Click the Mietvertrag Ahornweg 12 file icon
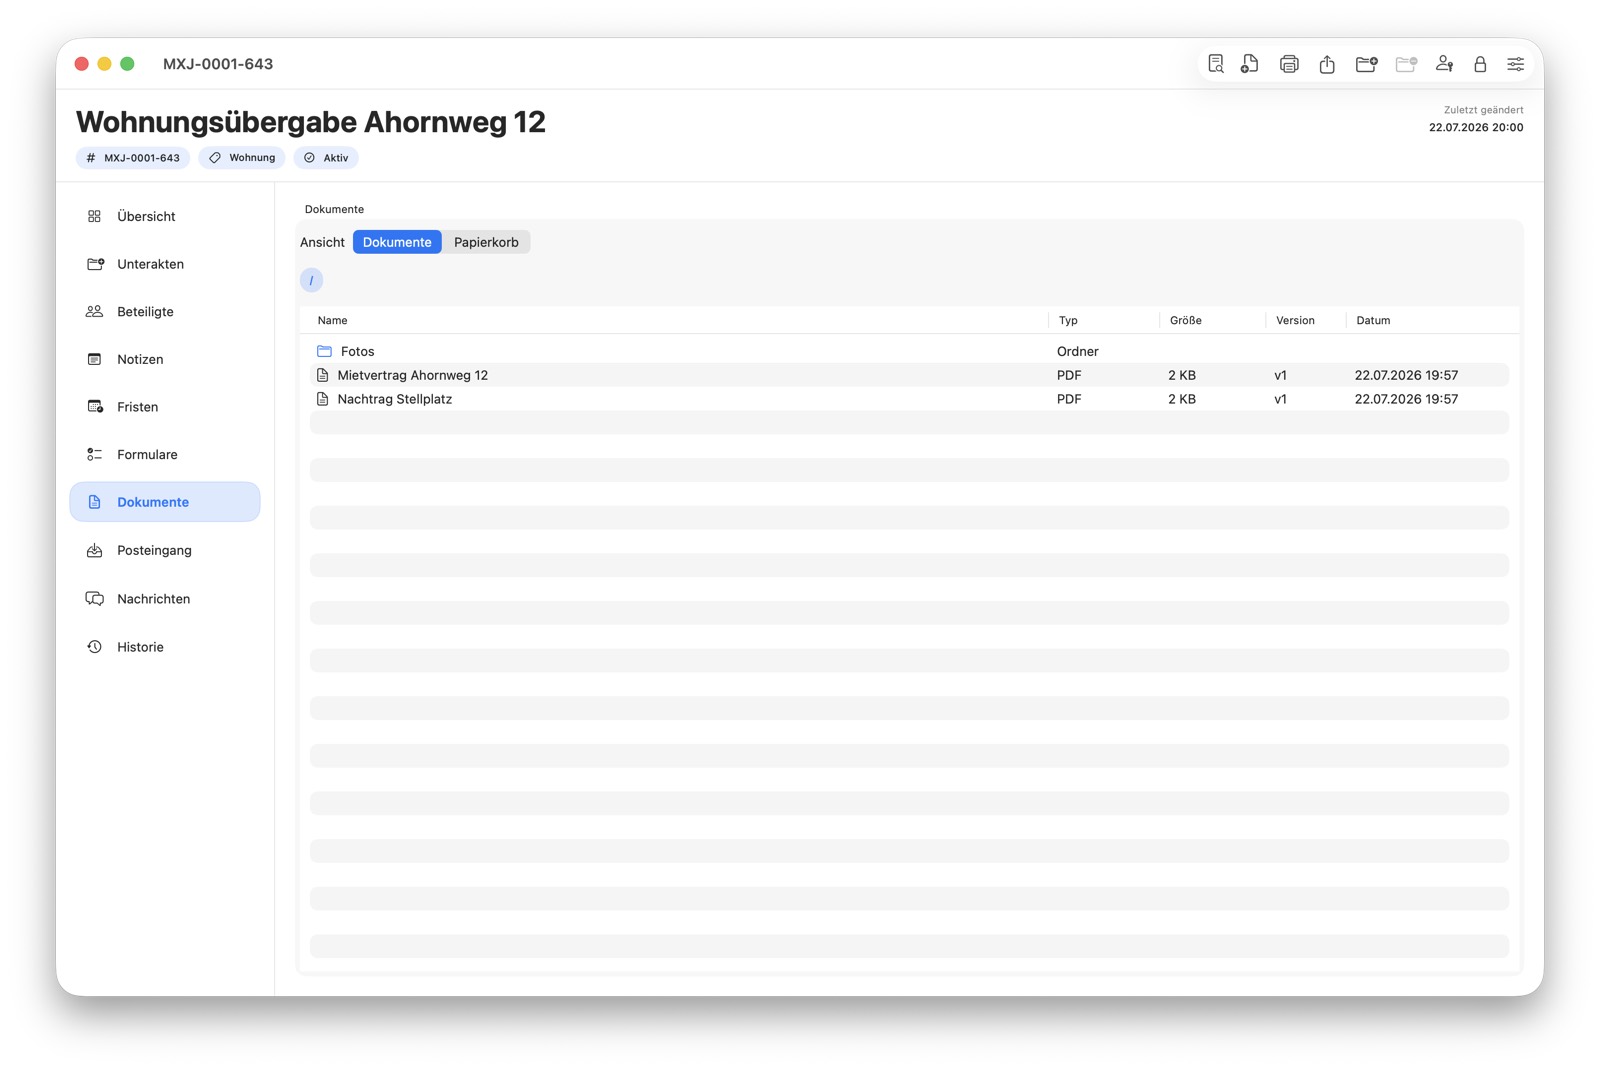1600x1070 pixels. 322,375
